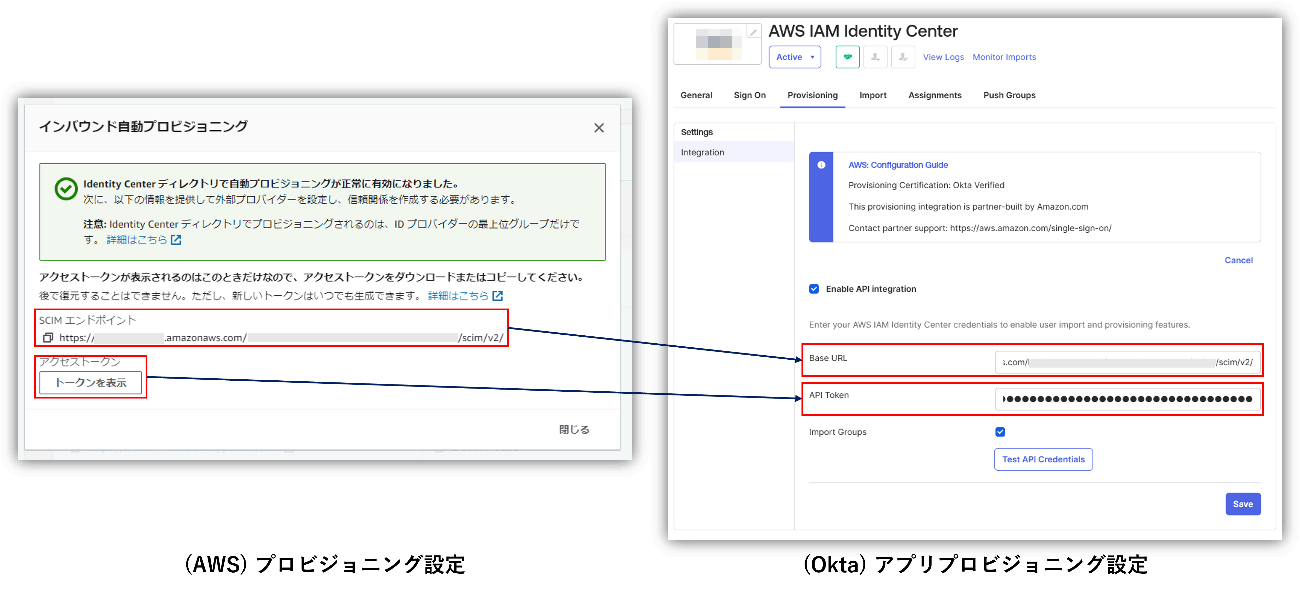Toggle the Enable API integration checkbox
The height and width of the screenshot is (591, 1300).
pos(813,289)
